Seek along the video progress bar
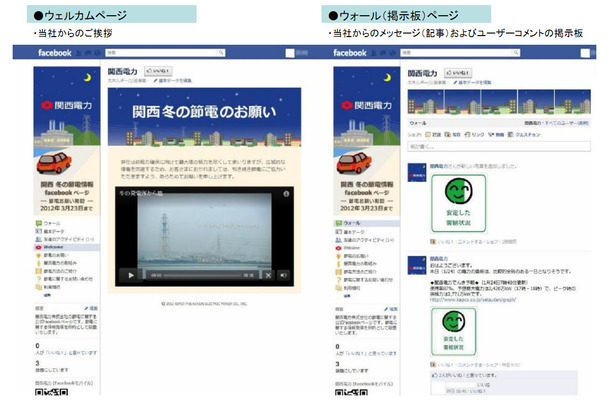Image resolution: width=610 pixels, height=400 pixels. 202,275
